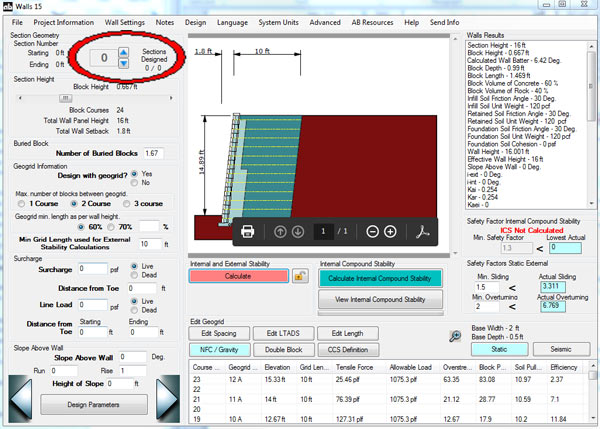Open the Design menu
The width and height of the screenshot is (600, 429).
pyautogui.click(x=196, y=22)
